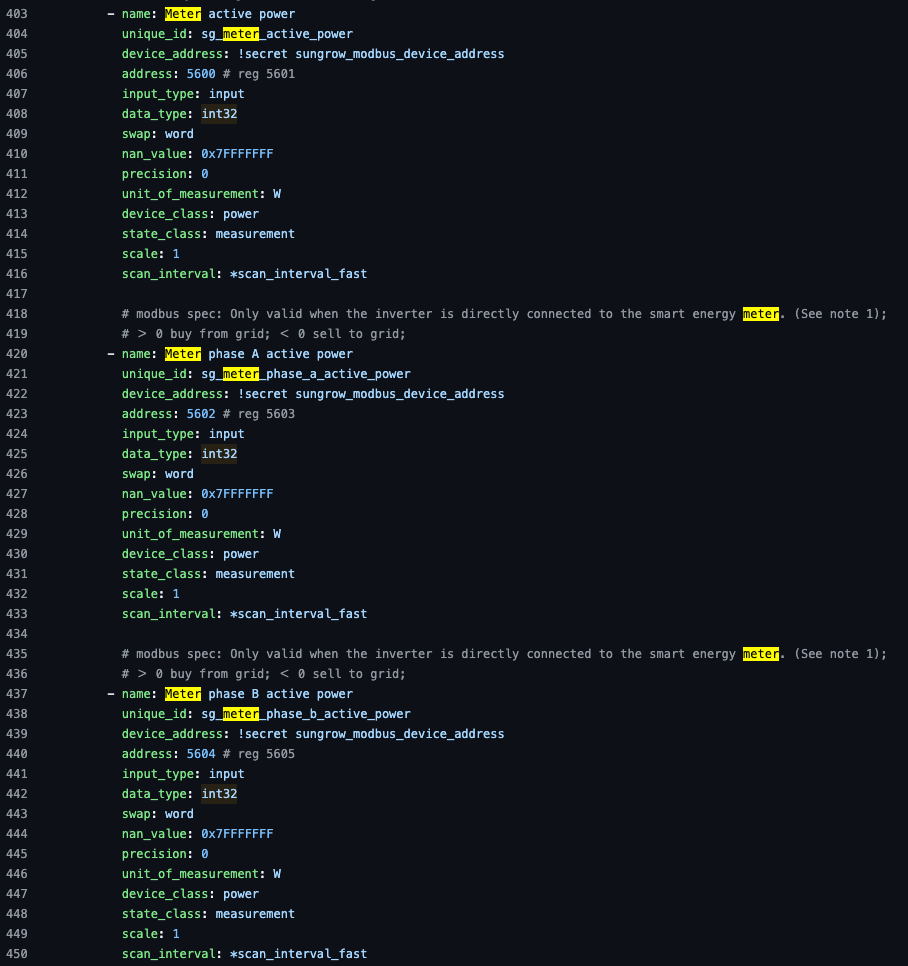The width and height of the screenshot is (908, 966).
Task: Click highlighted "meter" in line 418 comment
Action: point(760,314)
